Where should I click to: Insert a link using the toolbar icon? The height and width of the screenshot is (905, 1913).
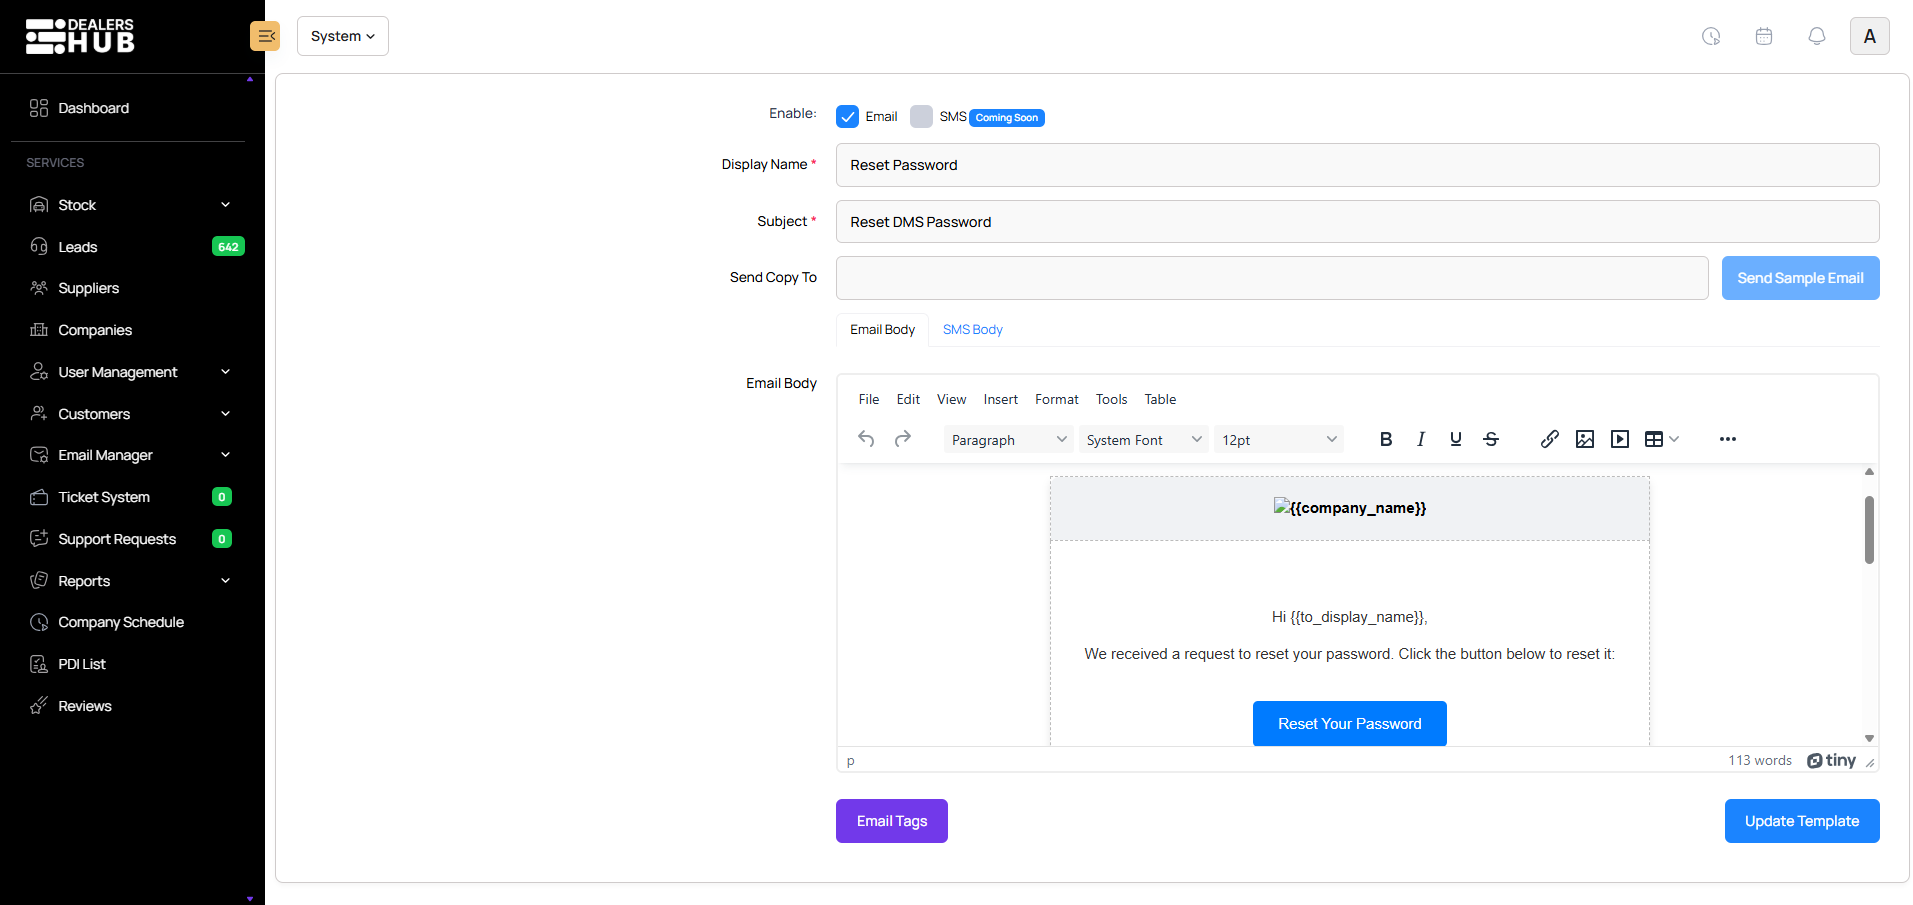[x=1549, y=439]
